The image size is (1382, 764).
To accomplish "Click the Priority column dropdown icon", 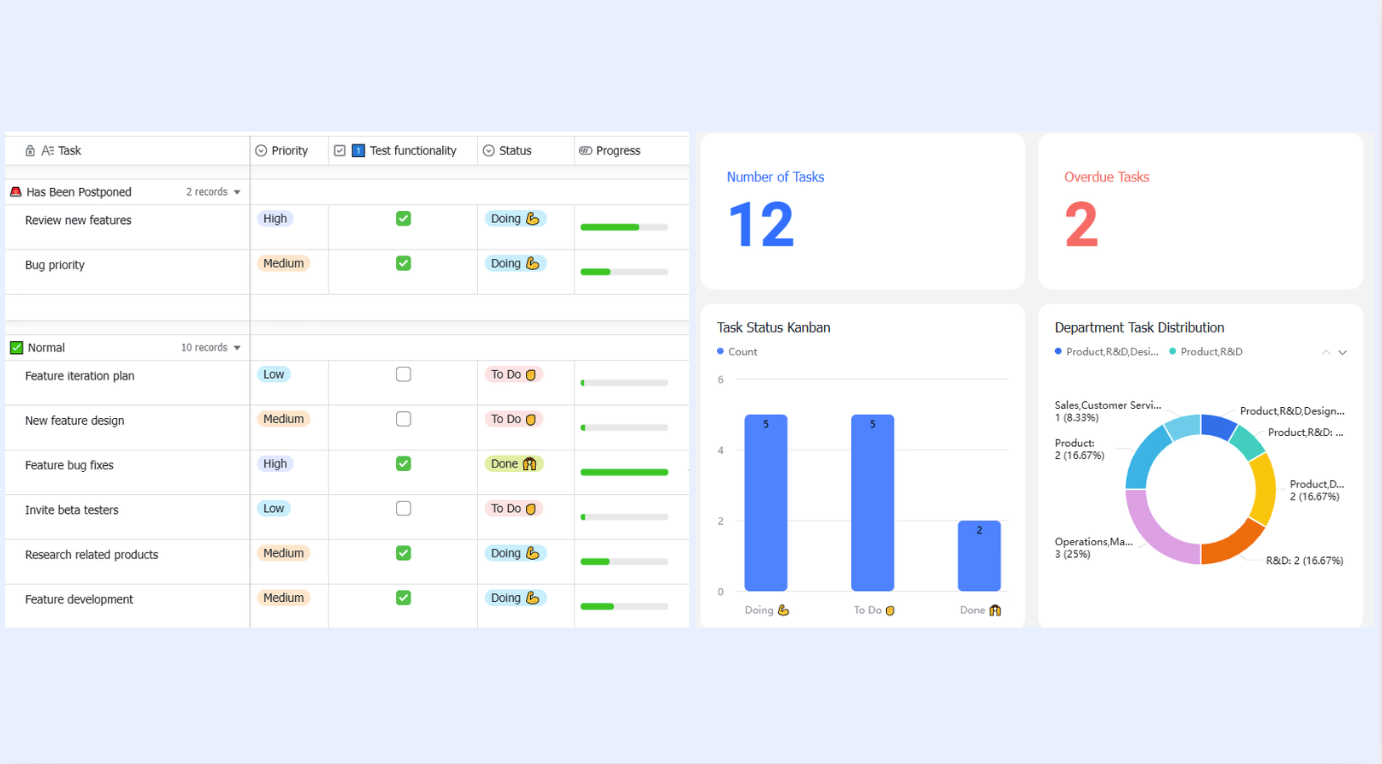I will click(x=261, y=151).
